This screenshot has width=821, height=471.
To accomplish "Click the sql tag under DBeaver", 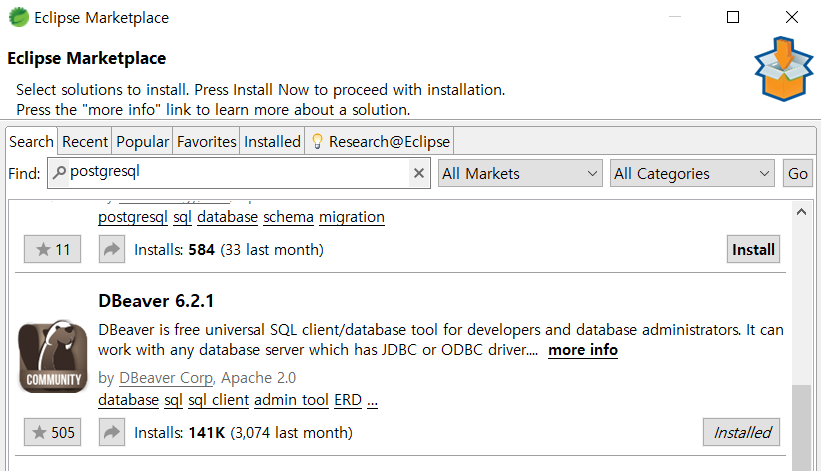I will pos(173,400).
